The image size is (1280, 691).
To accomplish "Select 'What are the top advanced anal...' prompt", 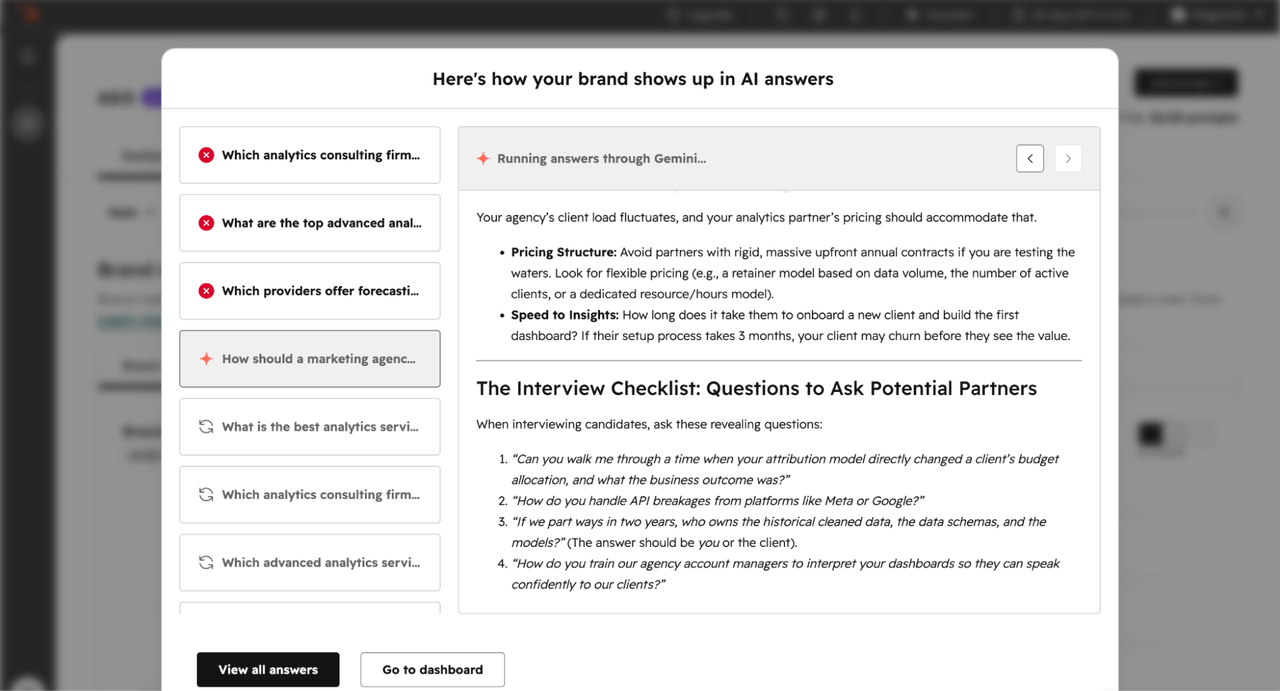I will [310, 223].
